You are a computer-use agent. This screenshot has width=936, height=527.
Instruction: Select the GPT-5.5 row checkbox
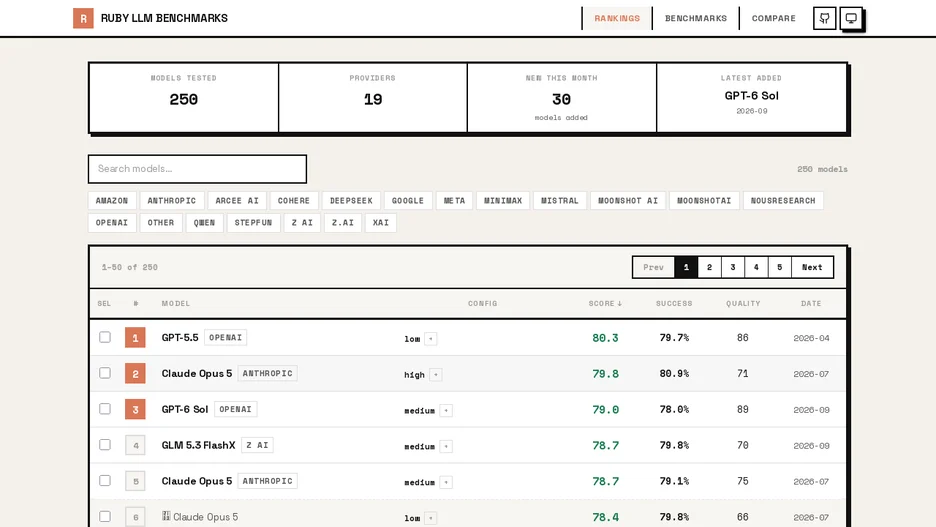pos(105,337)
